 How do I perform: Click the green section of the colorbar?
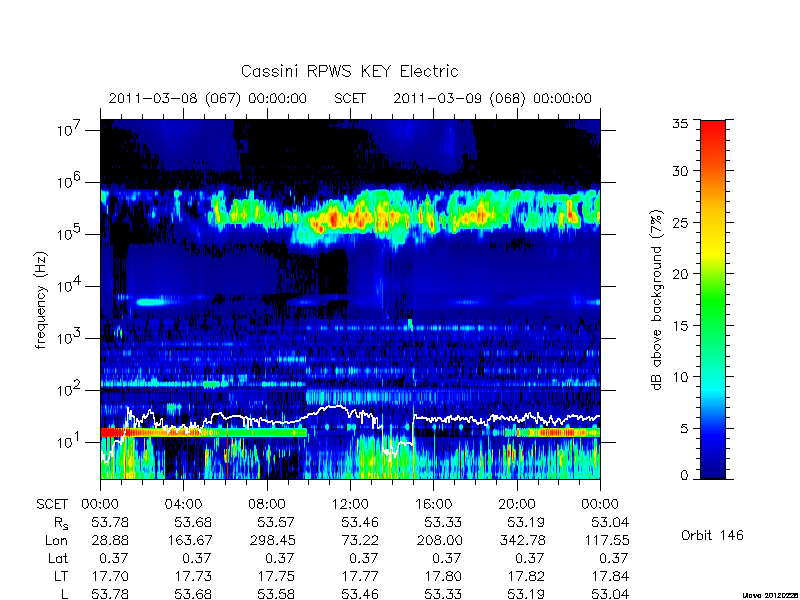click(x=713, y=301)
